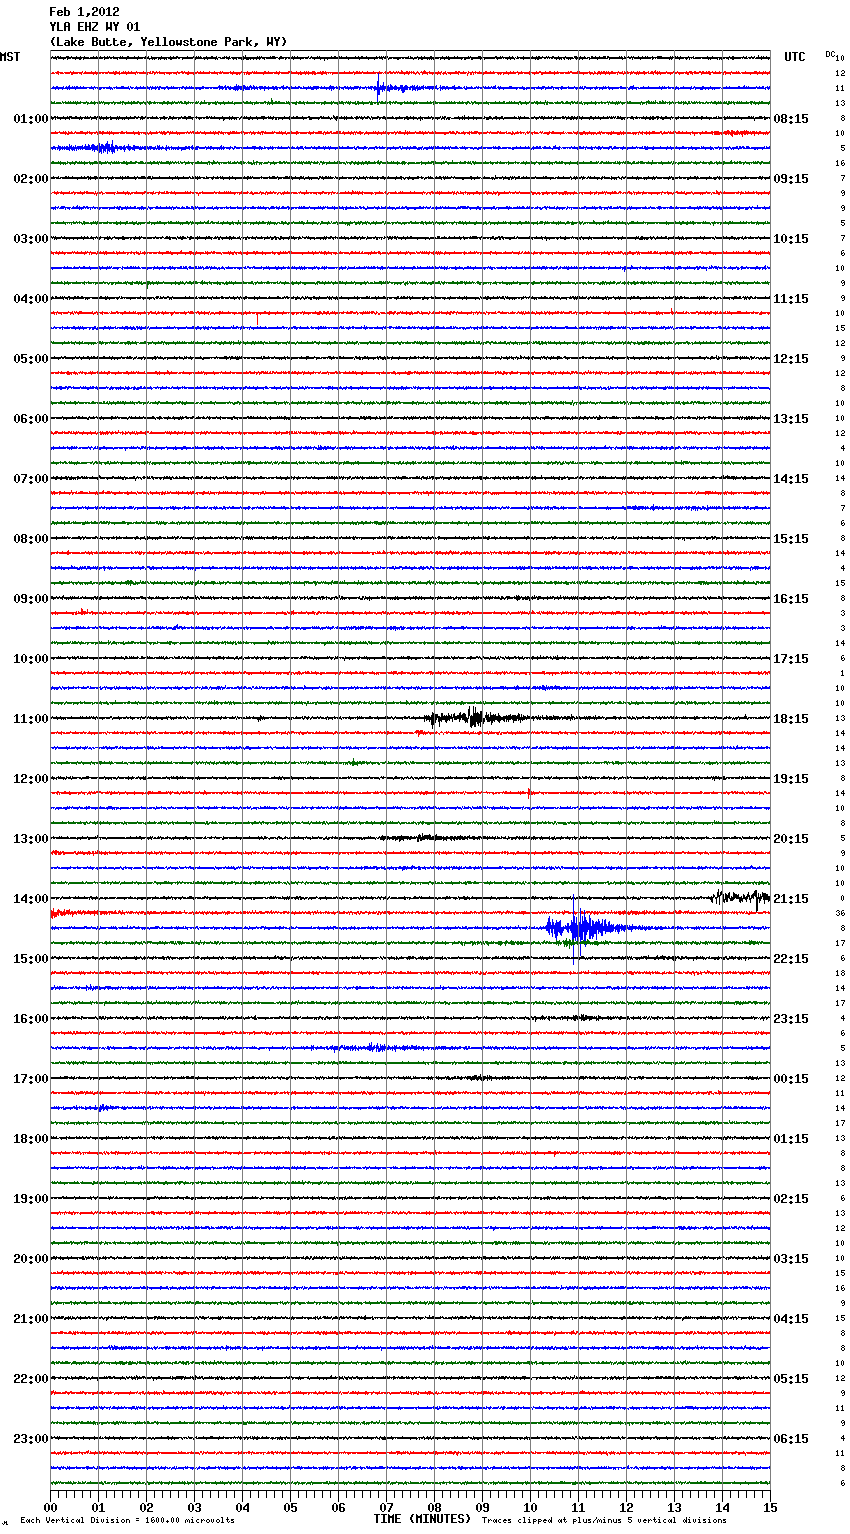Click the 23:15 UTC time label
This screenshot has width=850, height=1534.
(x=791, y=1019)
